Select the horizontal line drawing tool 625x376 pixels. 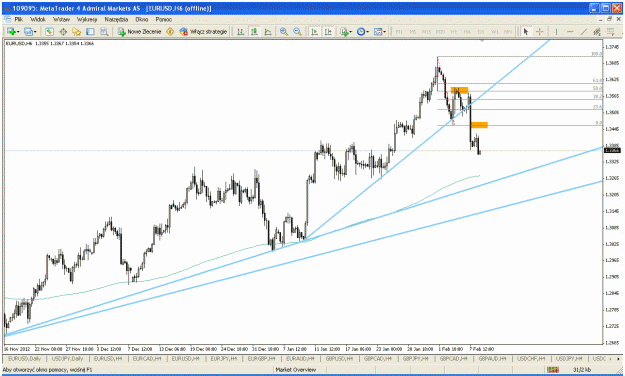(570, 31)
